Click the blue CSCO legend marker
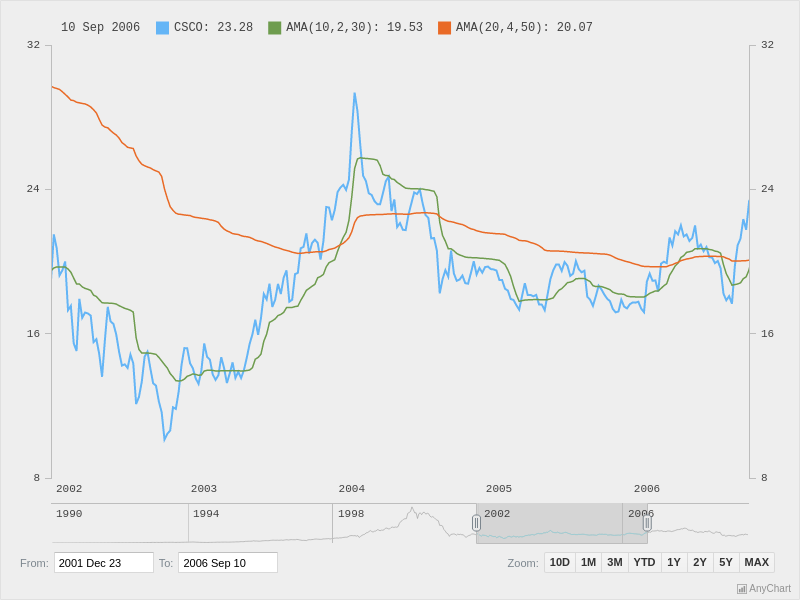This screenshot has height=600, width=800. pos(162,28)
